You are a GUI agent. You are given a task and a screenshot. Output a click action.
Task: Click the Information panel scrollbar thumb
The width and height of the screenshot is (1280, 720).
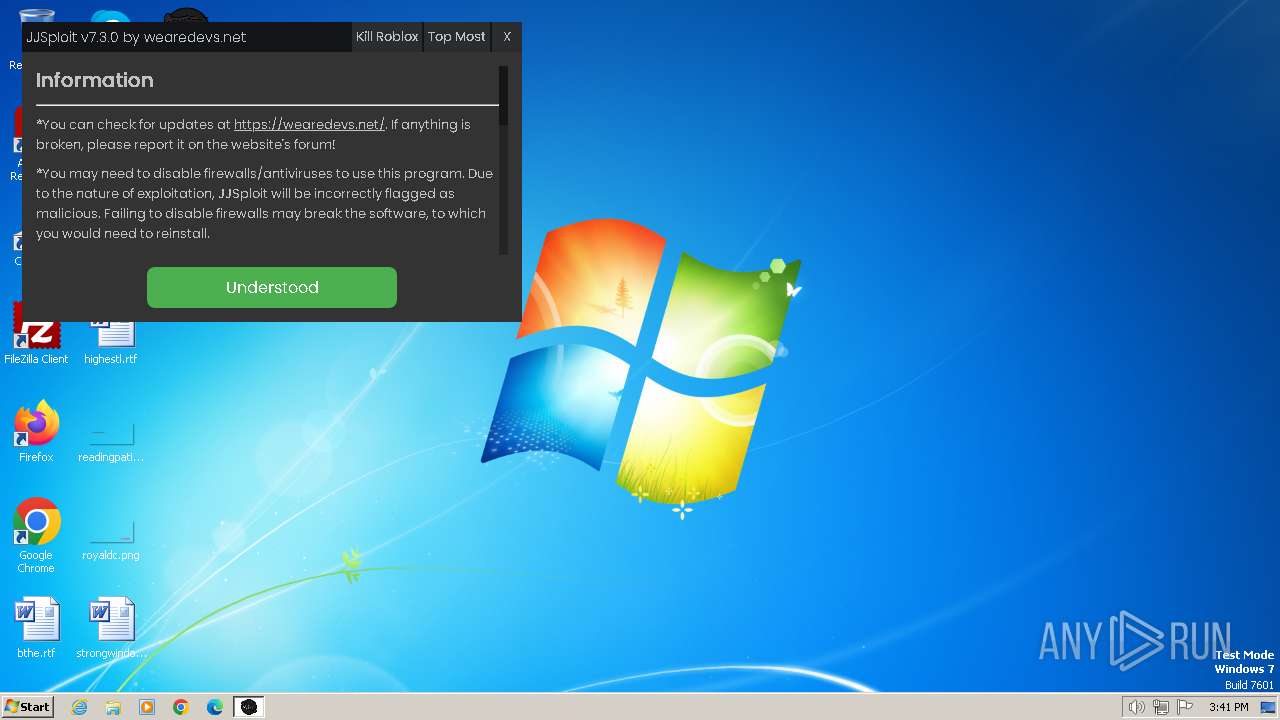503,96
